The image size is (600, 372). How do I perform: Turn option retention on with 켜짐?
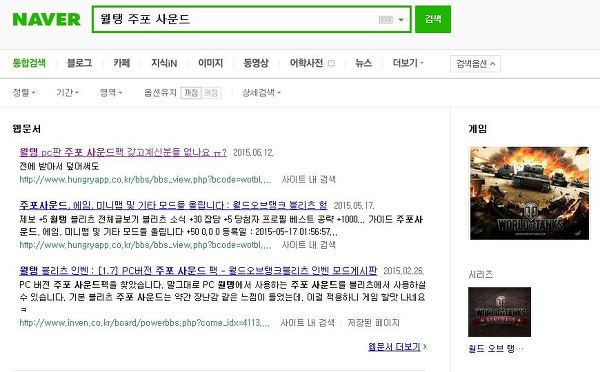click(211, 93)
